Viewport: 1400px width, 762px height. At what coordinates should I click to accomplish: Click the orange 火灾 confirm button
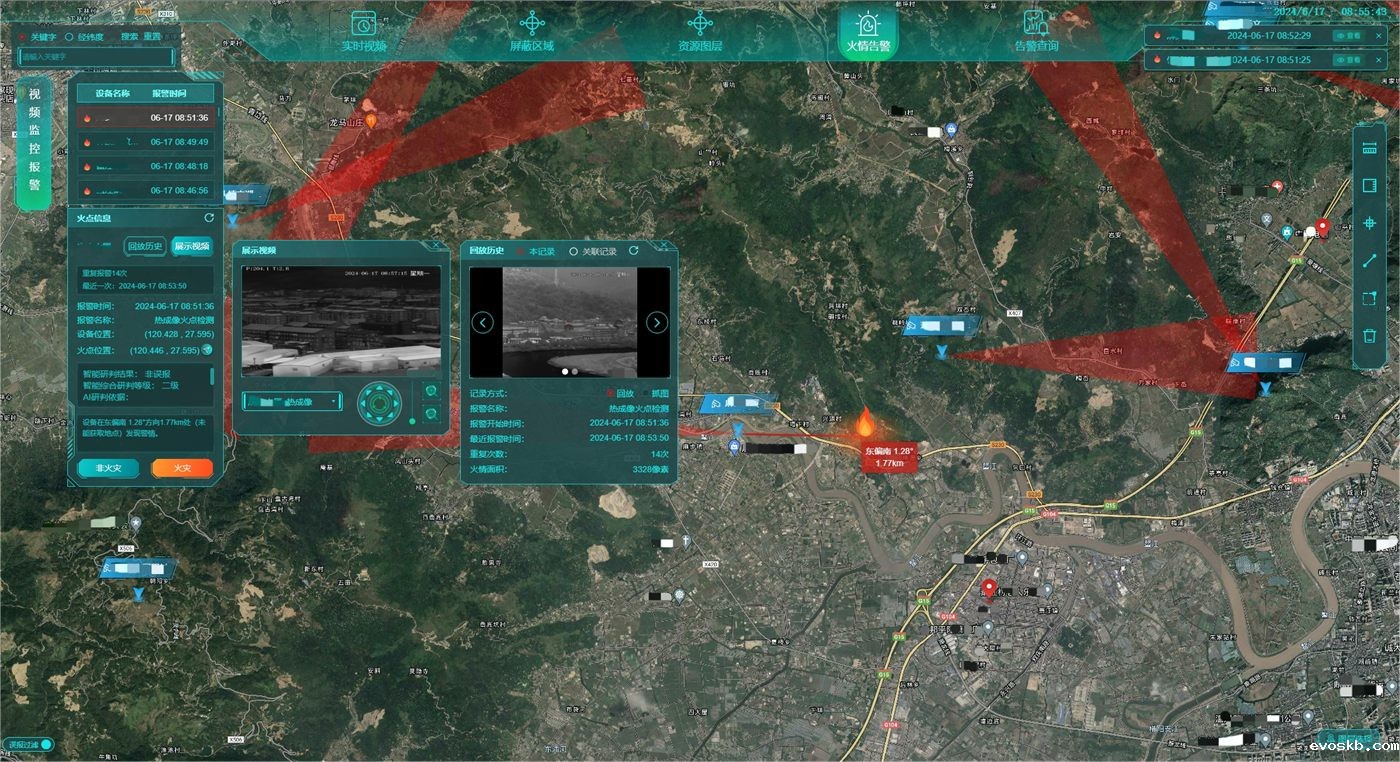coord(182,468)
